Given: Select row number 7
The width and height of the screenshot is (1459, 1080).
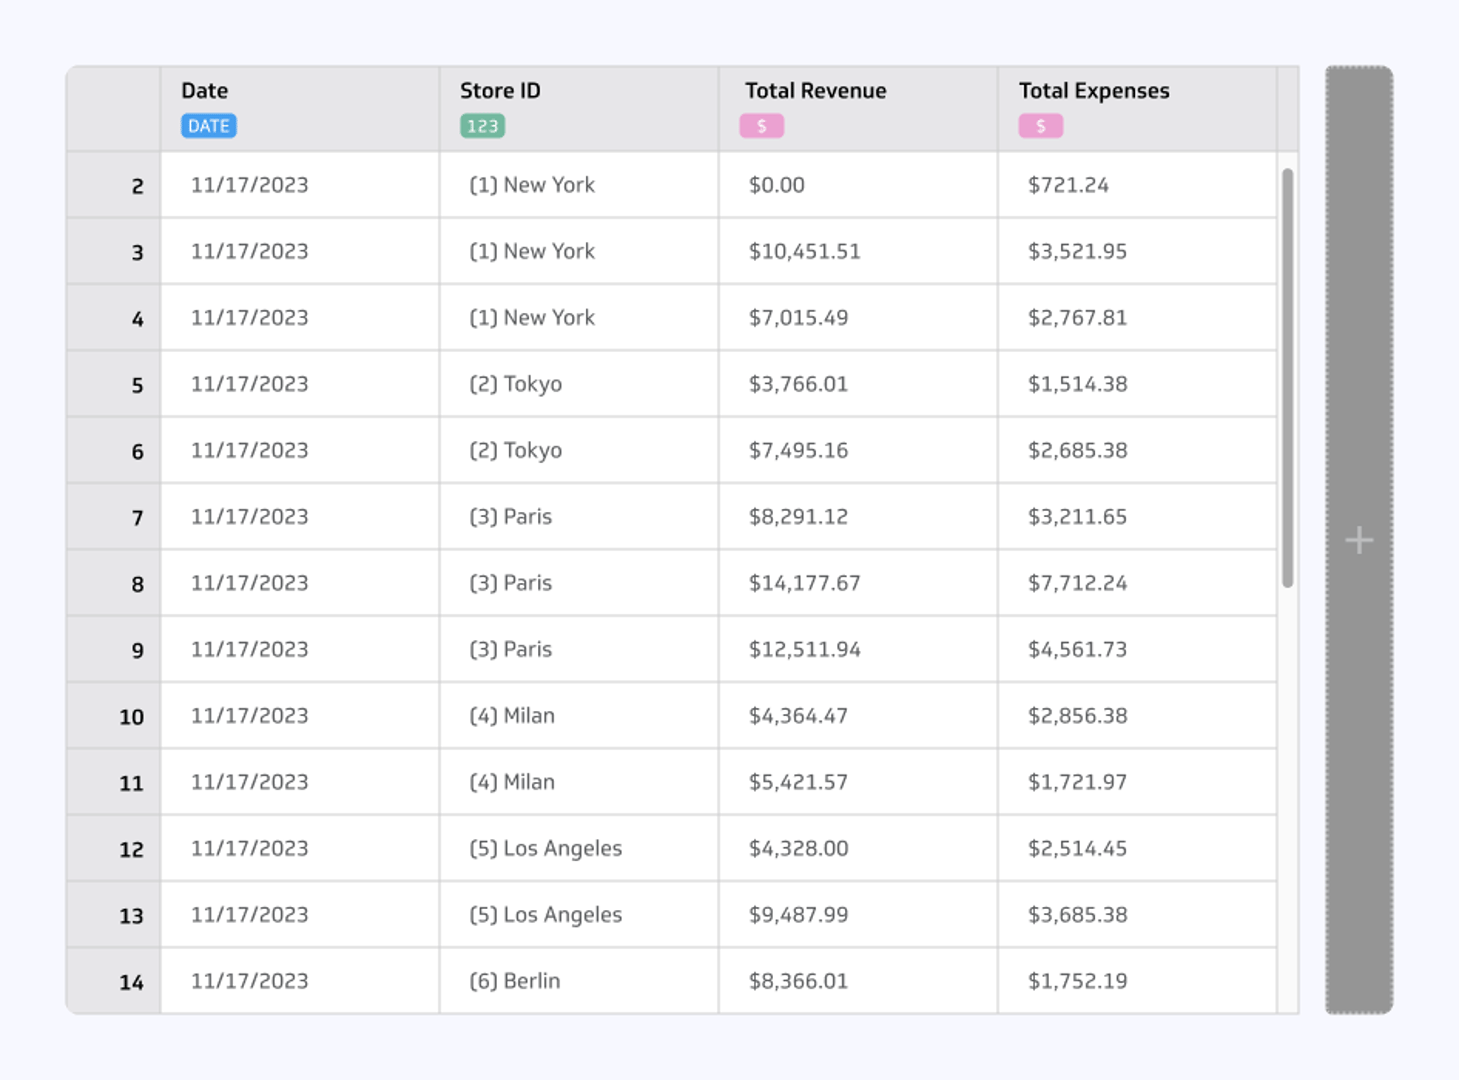Looking at the screenshot, I should click(114, 517).
